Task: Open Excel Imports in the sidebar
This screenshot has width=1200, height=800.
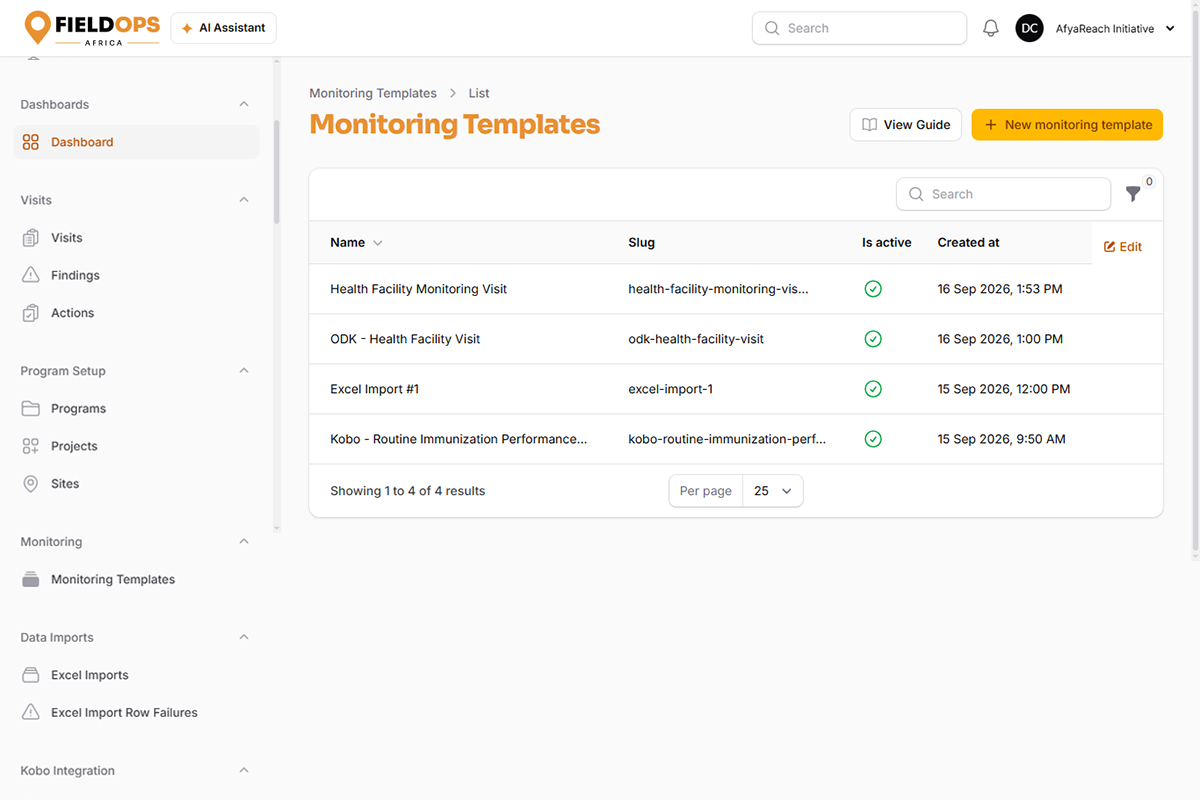Action: (136, 675)
